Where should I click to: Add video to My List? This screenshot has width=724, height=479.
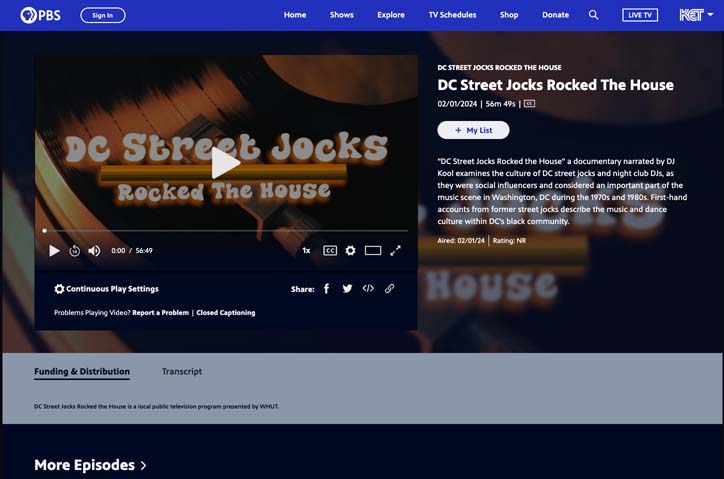[473, 130]
